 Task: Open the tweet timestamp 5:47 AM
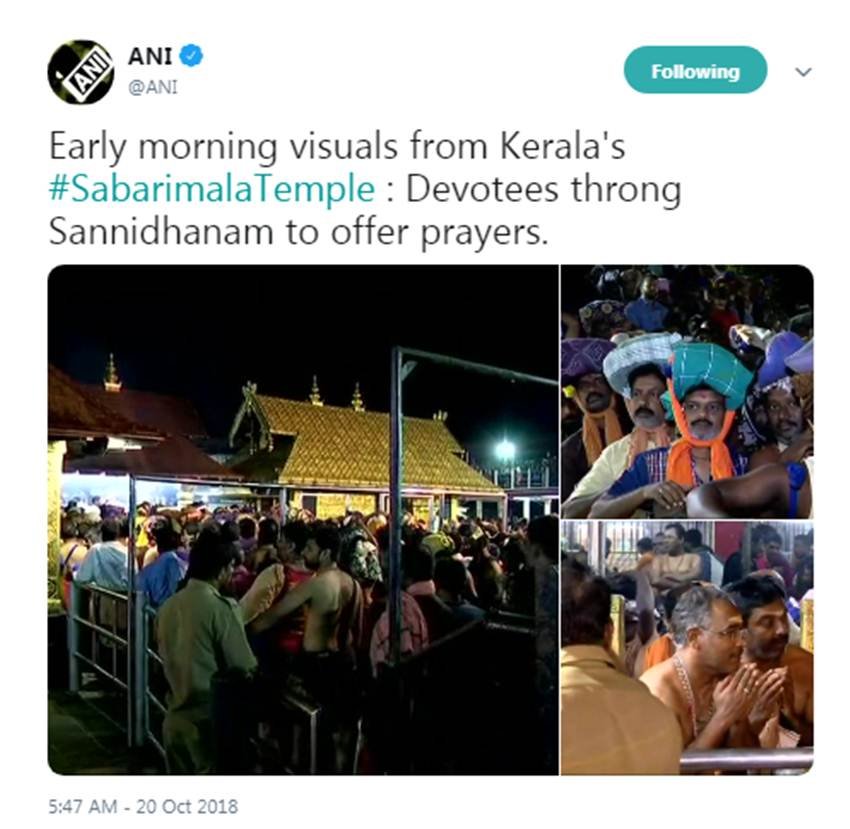point(83,806)
